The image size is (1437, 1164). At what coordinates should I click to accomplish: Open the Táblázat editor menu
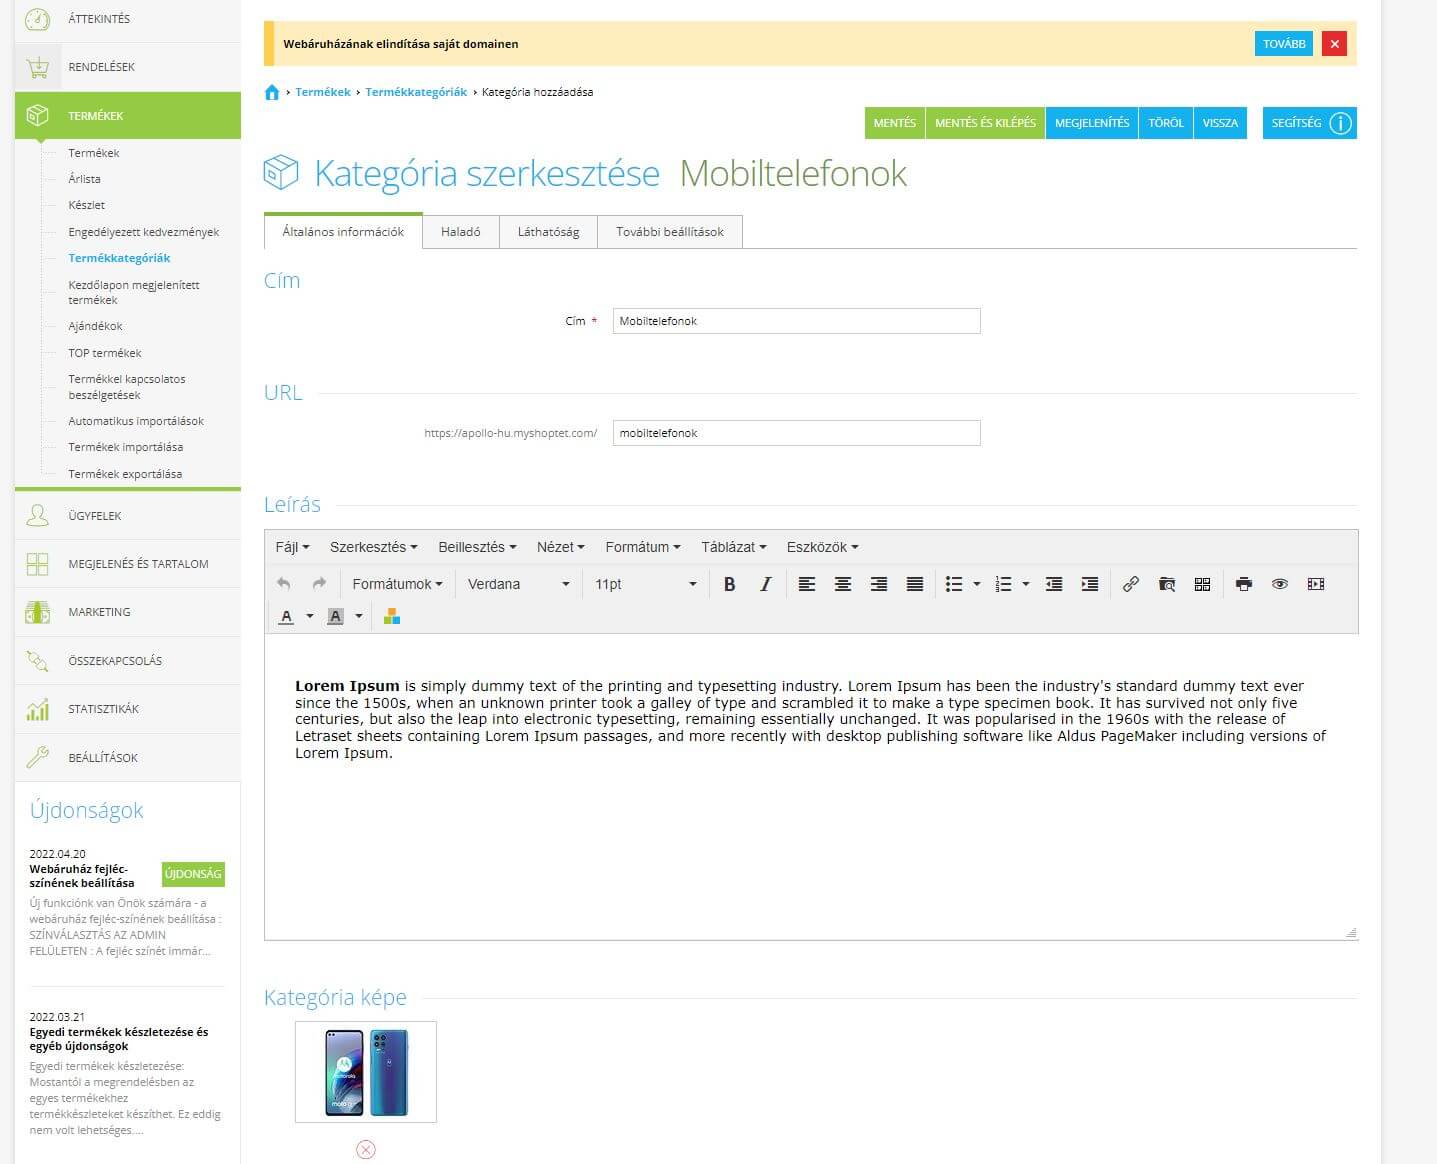tap(734, 547)
